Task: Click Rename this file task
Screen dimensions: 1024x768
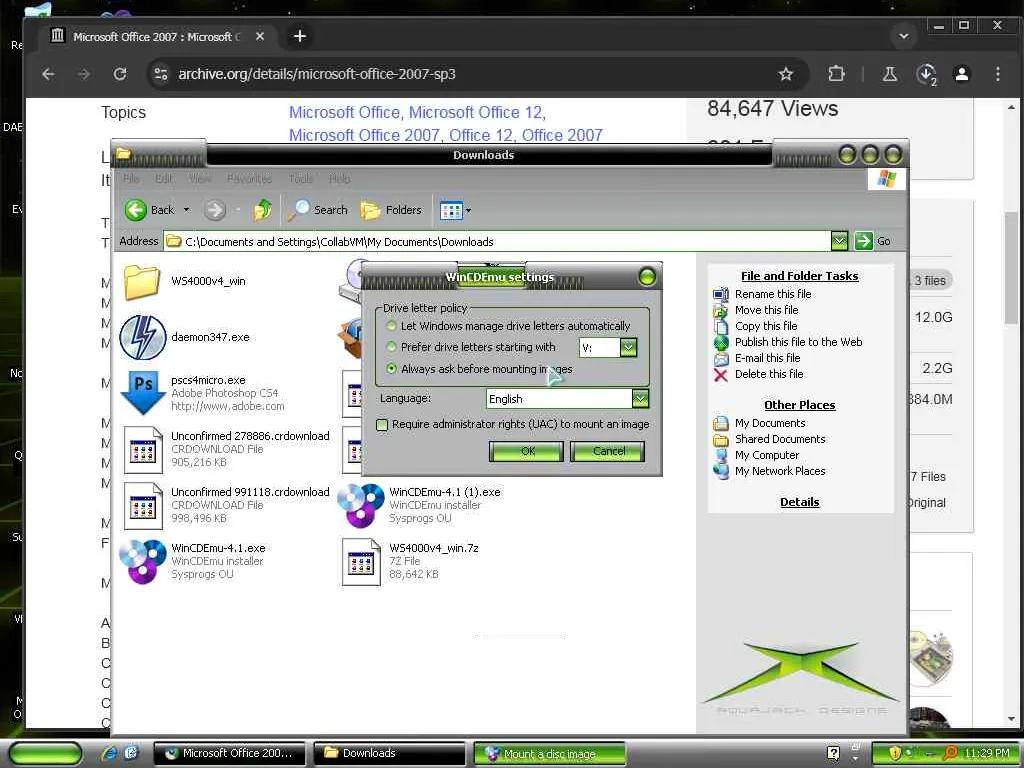Action: click(773, 294)
